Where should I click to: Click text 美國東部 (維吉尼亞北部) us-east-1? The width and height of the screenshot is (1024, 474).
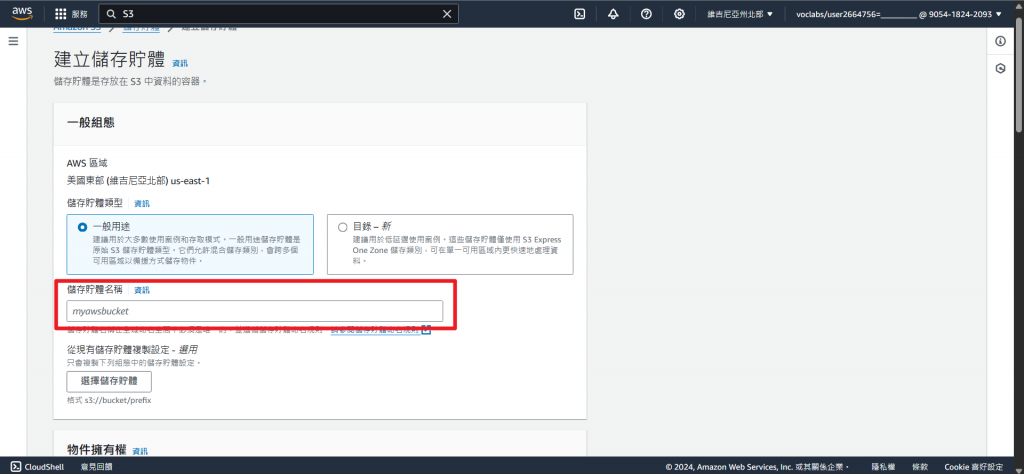[x=138, y=180]
